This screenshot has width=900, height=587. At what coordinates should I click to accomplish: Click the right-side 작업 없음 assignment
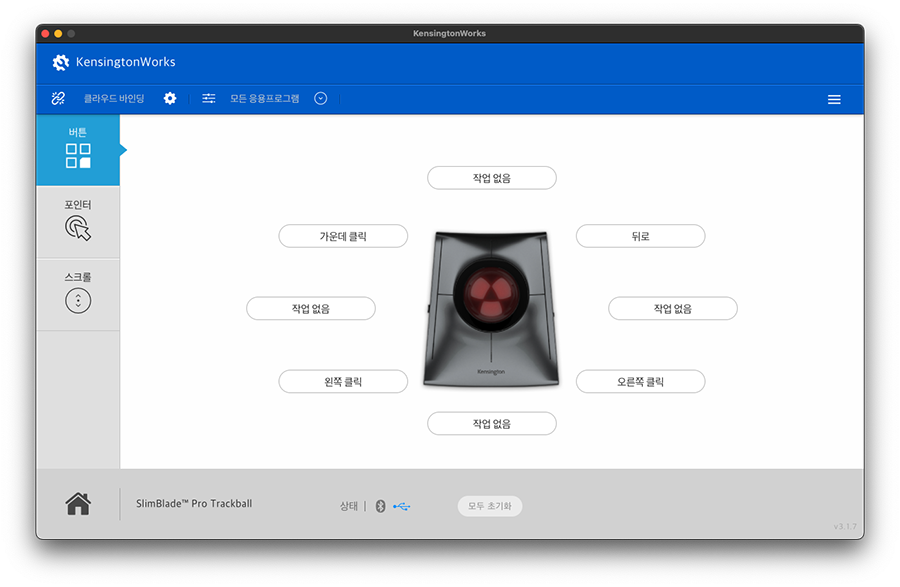[x=673, y=308]
